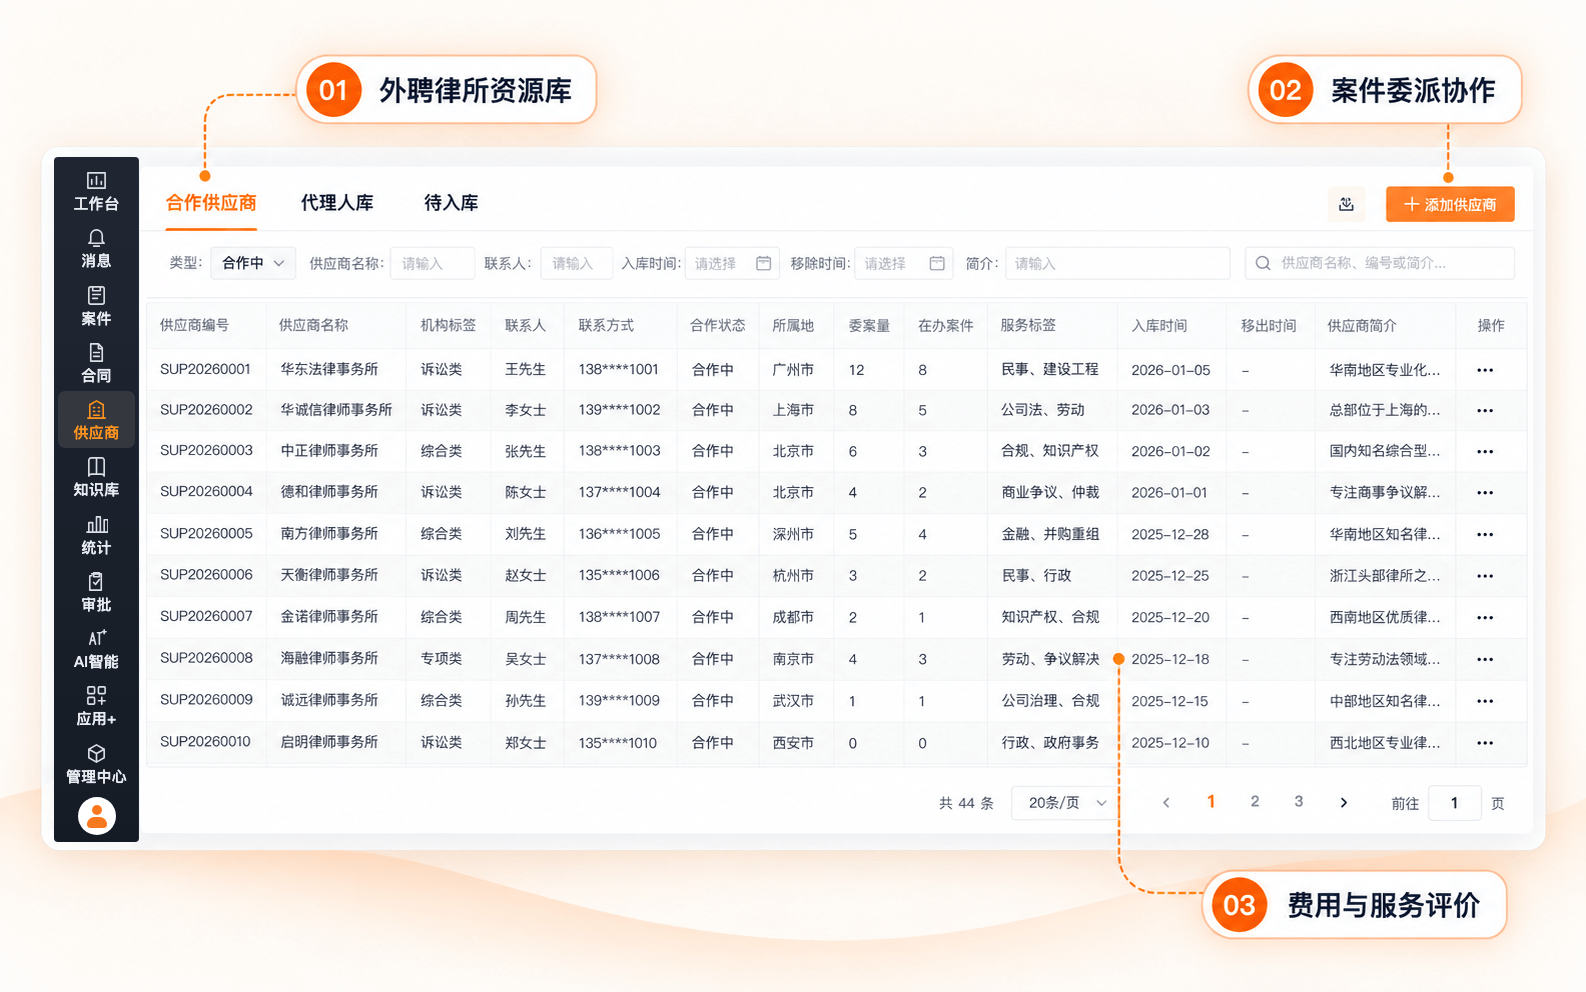1586x992 pixels.
Task: Click the supplier search box
Action: pyautogui.click(x=1379, y=263)
